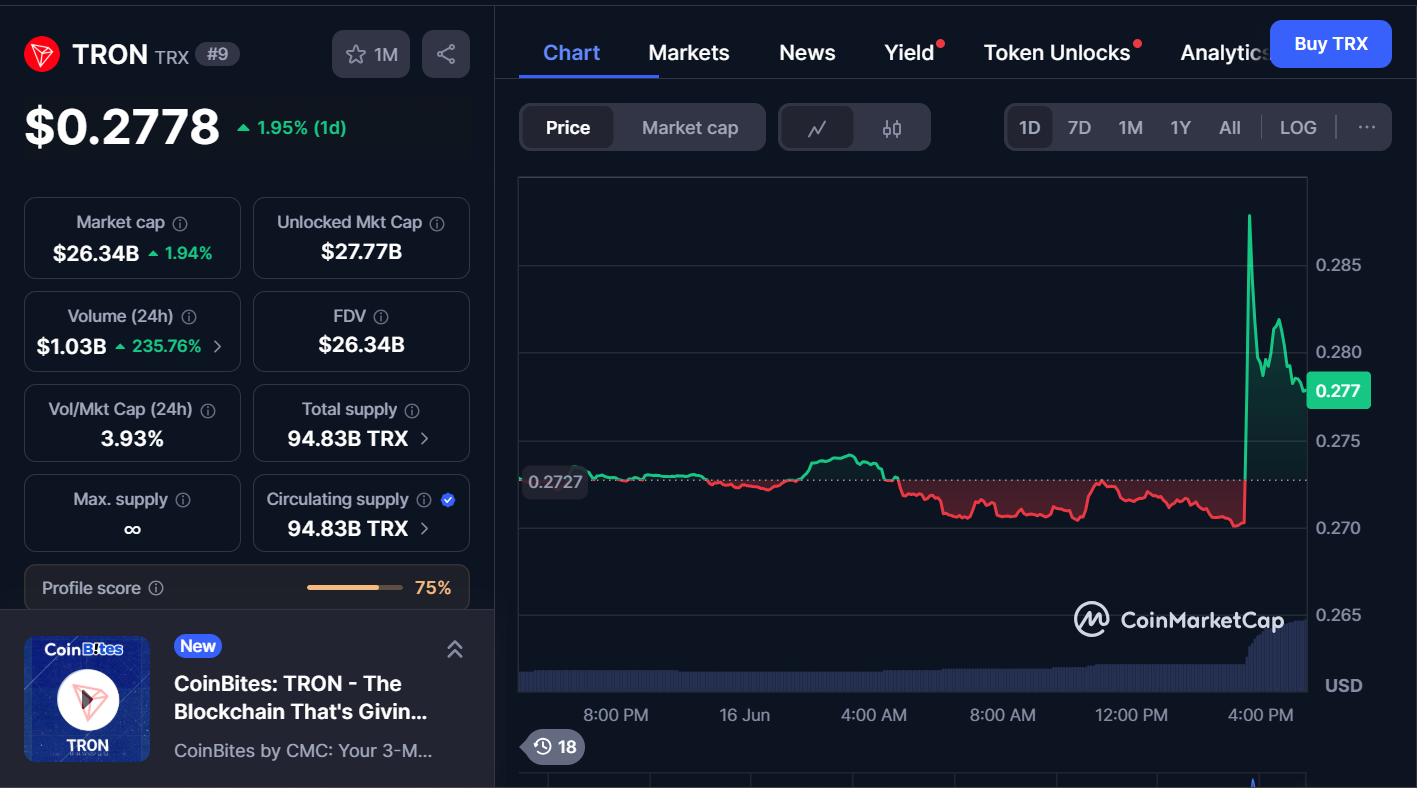Click the 3.93% Vol/Mkt Cap value
Image resolution: width=1417 pixels, height=788 pixels.
point(132,439)
